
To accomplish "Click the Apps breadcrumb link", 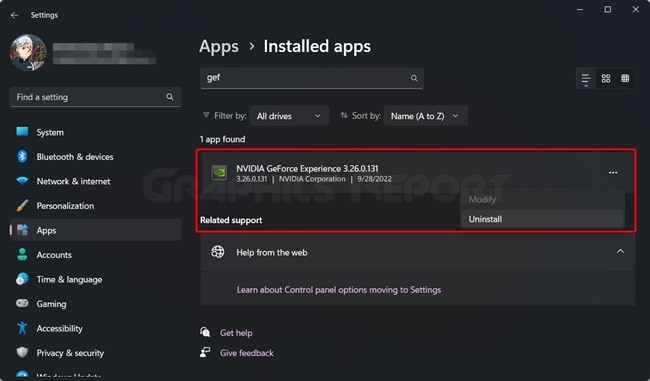I will (219, 46).
